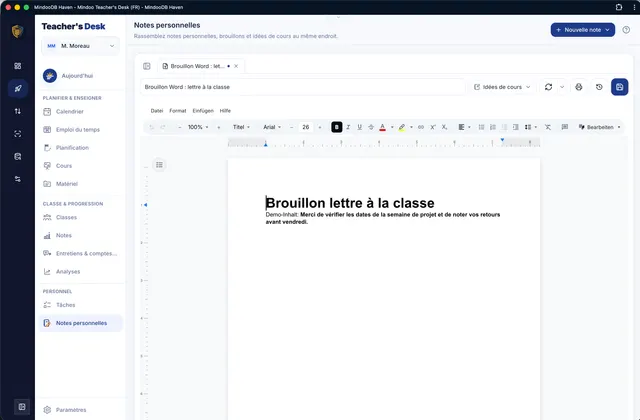Open Planification in the sidebar
This screenshot has height=420, width=640.
click(x=81, y=148)
